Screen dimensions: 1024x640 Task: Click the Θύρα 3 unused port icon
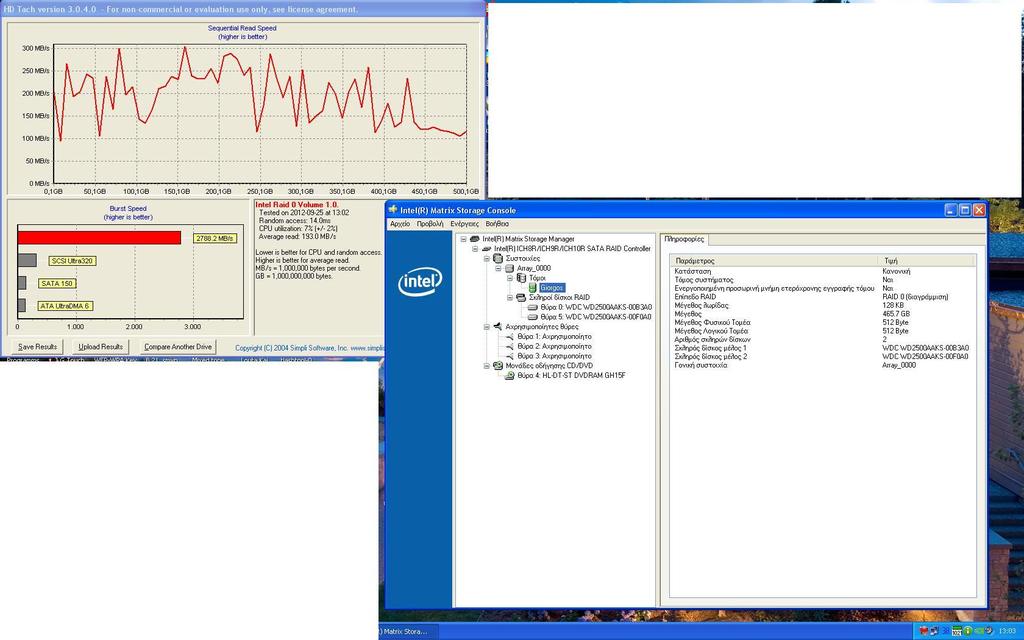[x=510, y=356]
